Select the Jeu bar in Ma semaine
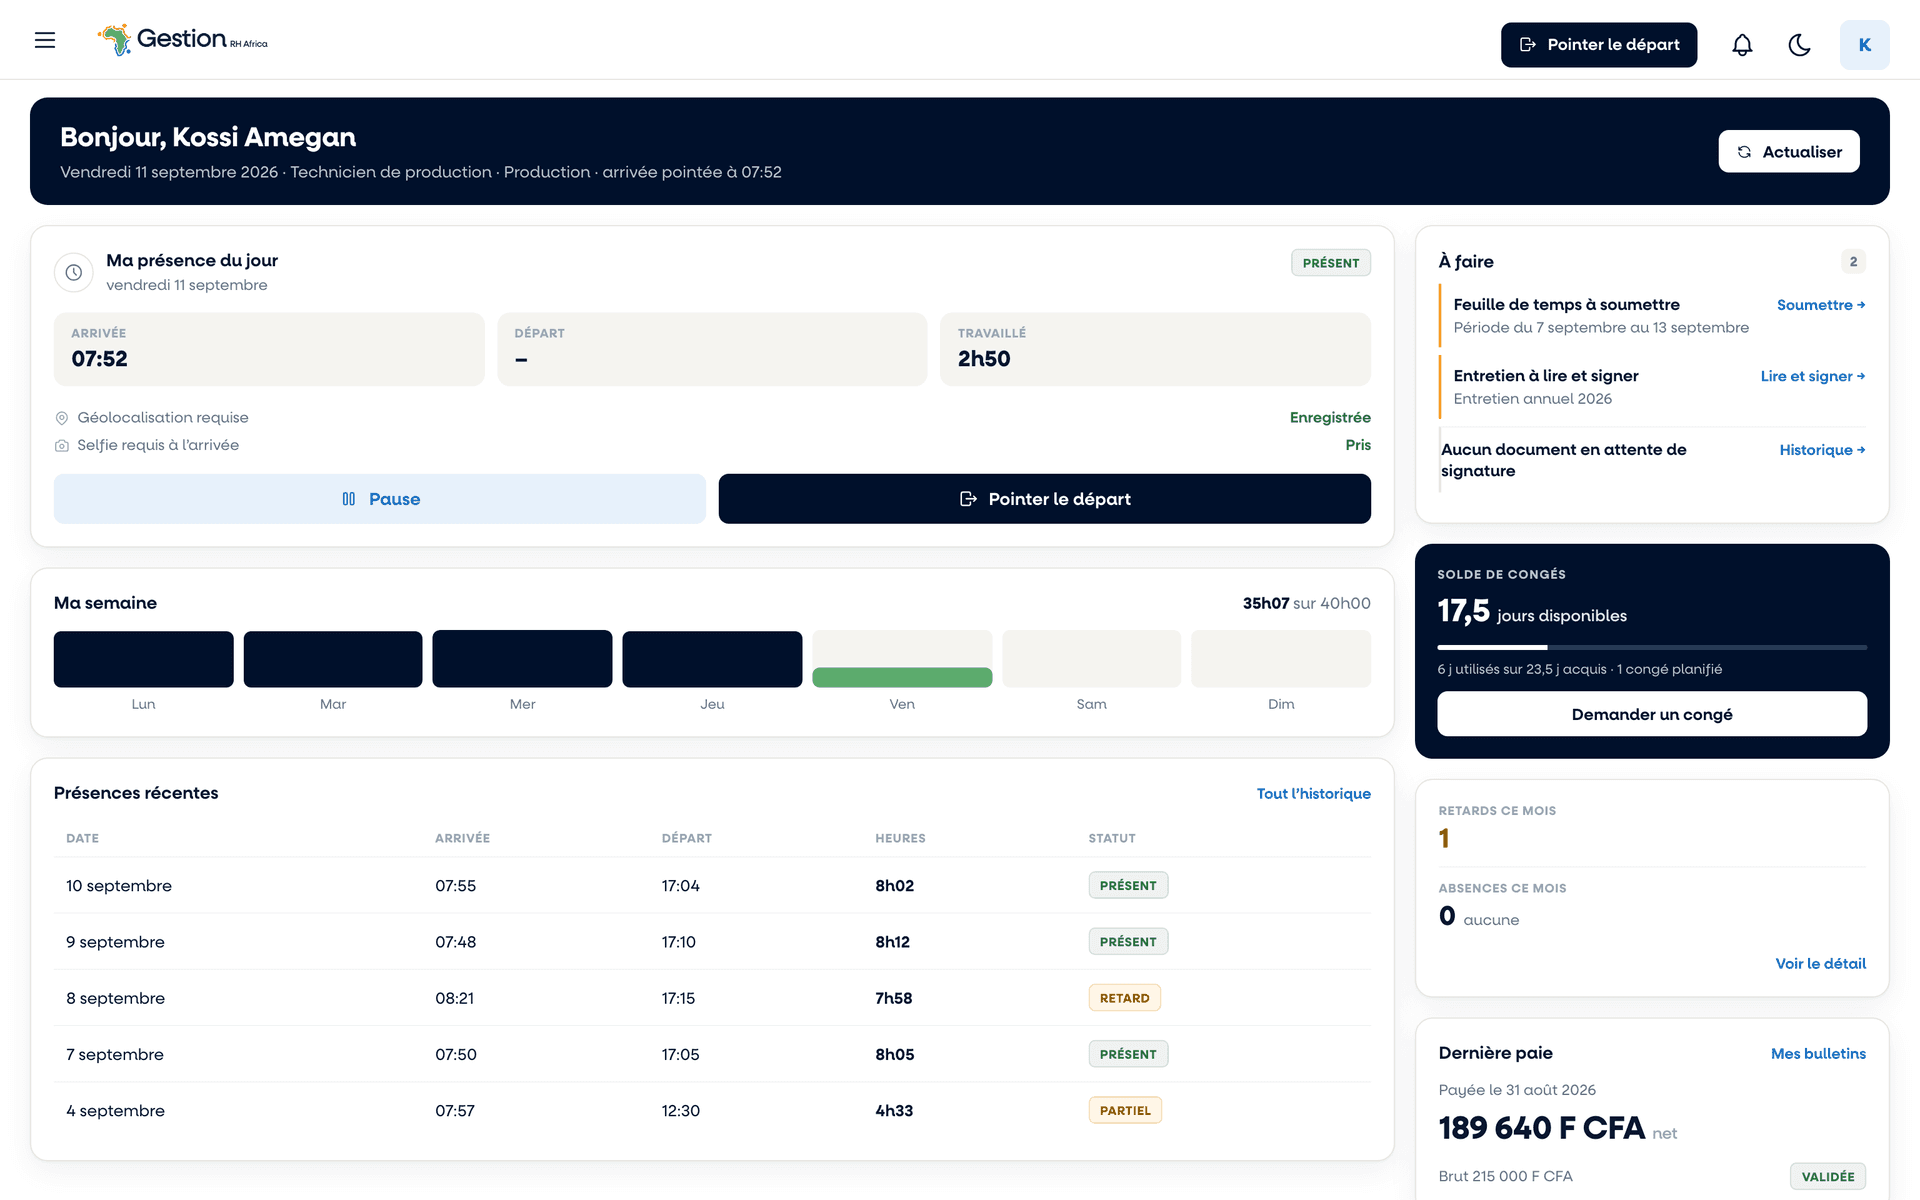1920x1200 pixels. (712, 659)
